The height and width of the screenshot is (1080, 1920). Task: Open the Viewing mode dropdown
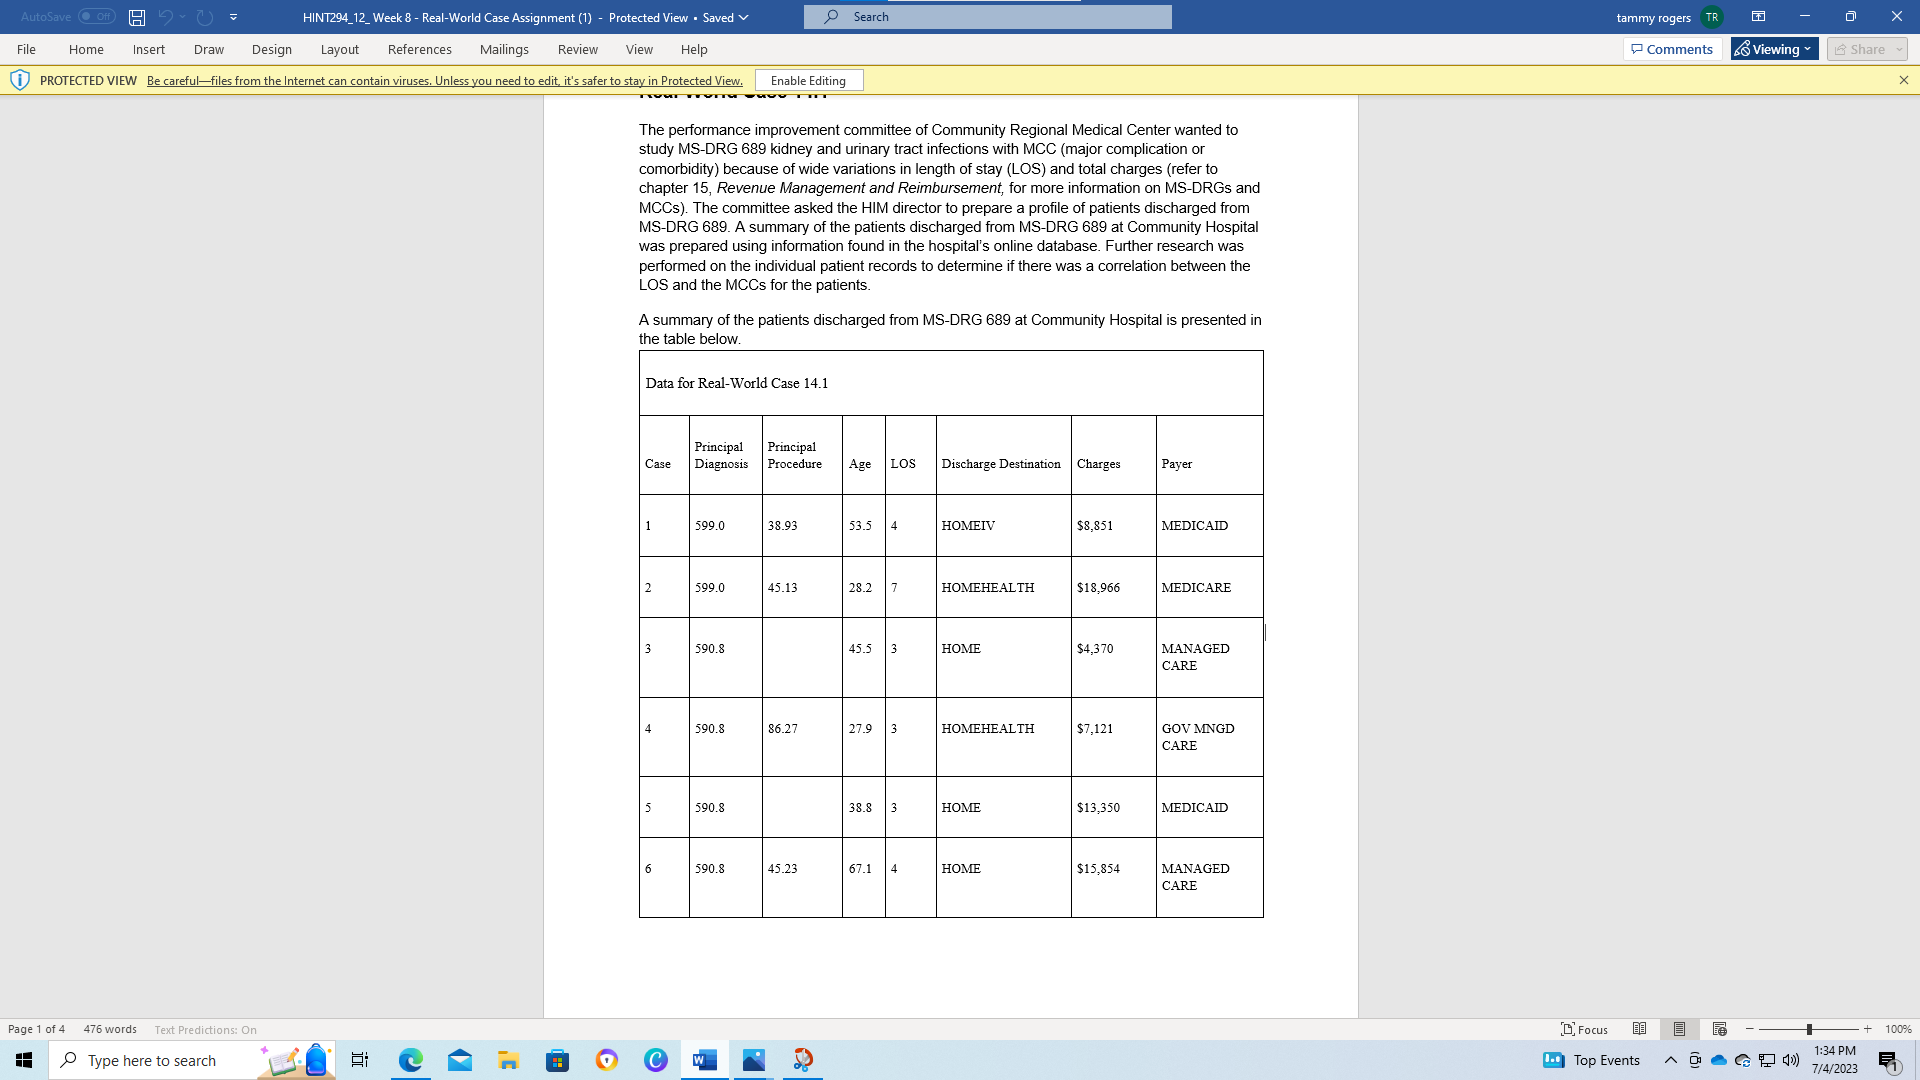(x=1775, y=49)
